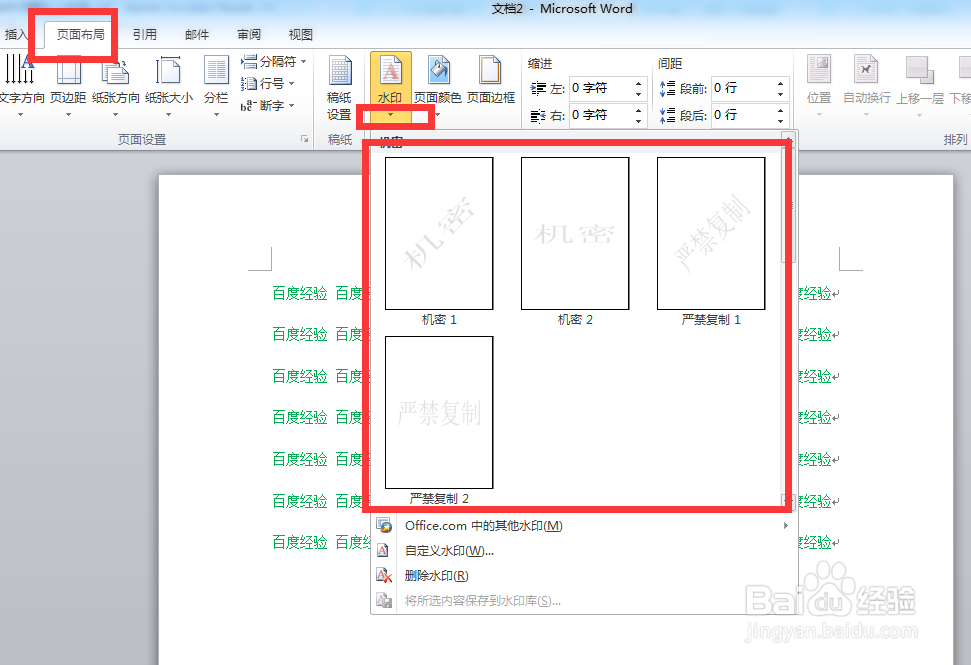The image size is (971, 665).
Task: Decrease spacing after with down spinner
Action: 780,121
